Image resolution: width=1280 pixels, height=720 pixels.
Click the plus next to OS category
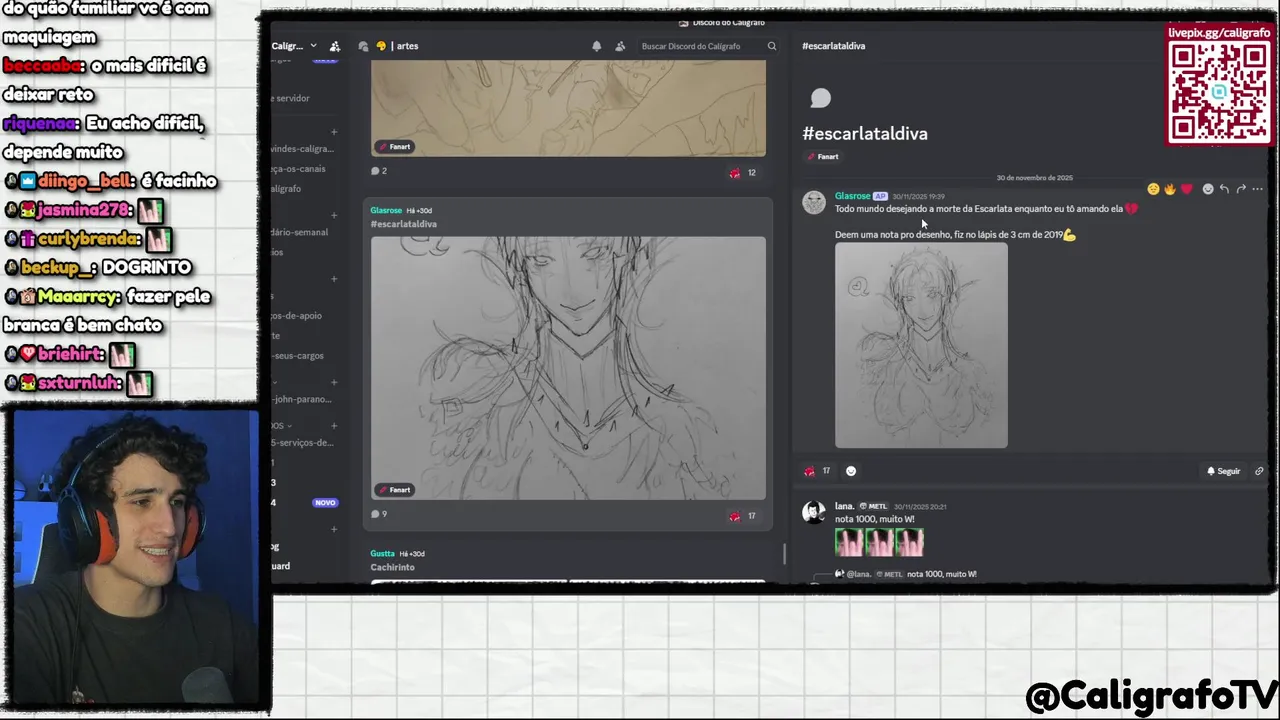[334, 425]
